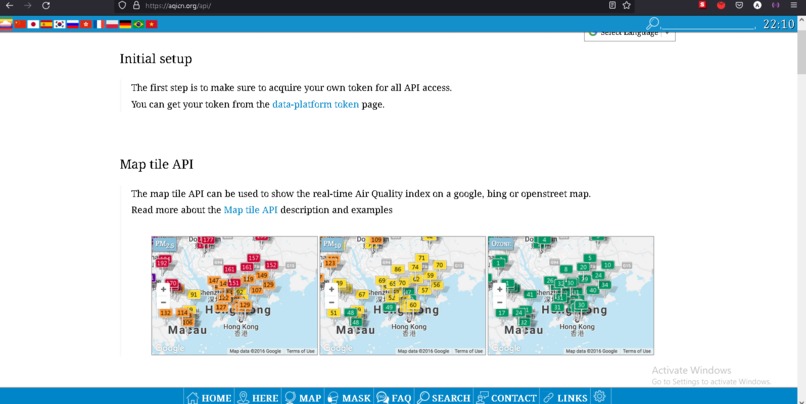This screenshot has width=806, height=404.
Task: Click the 67 marker on PM10 map
Action: tap(361, 295)
